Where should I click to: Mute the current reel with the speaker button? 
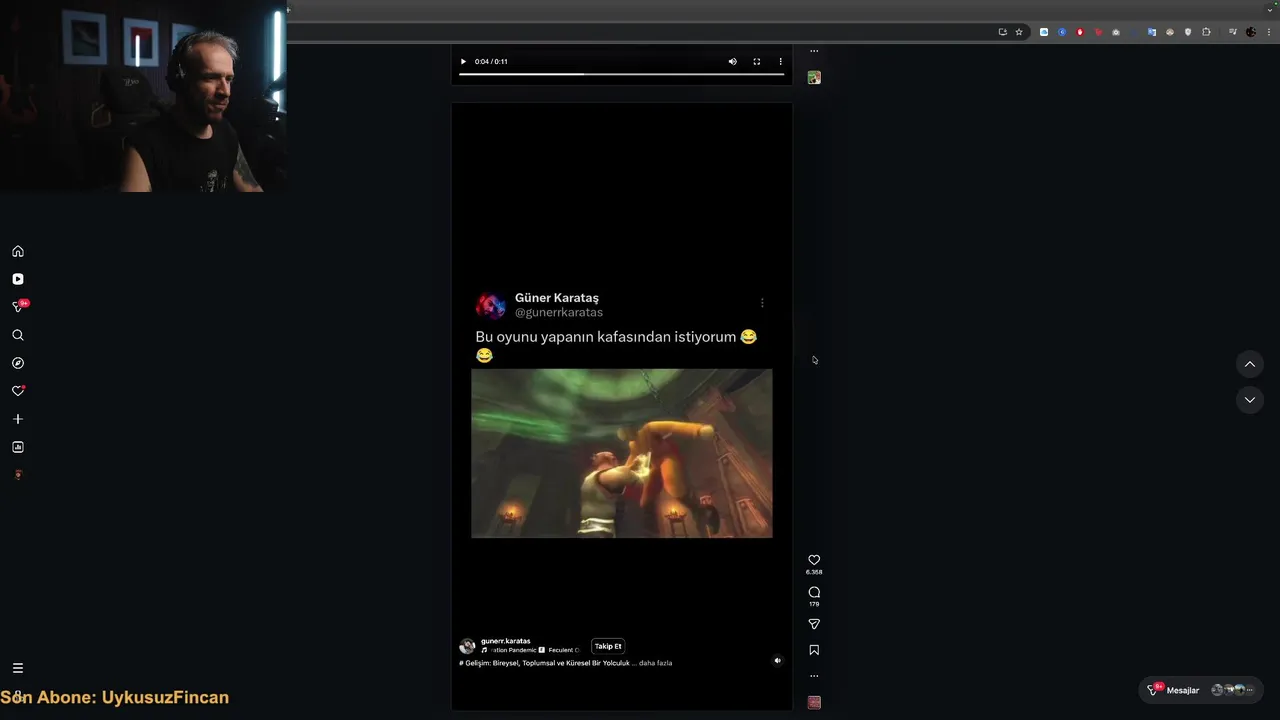[778, 660]
